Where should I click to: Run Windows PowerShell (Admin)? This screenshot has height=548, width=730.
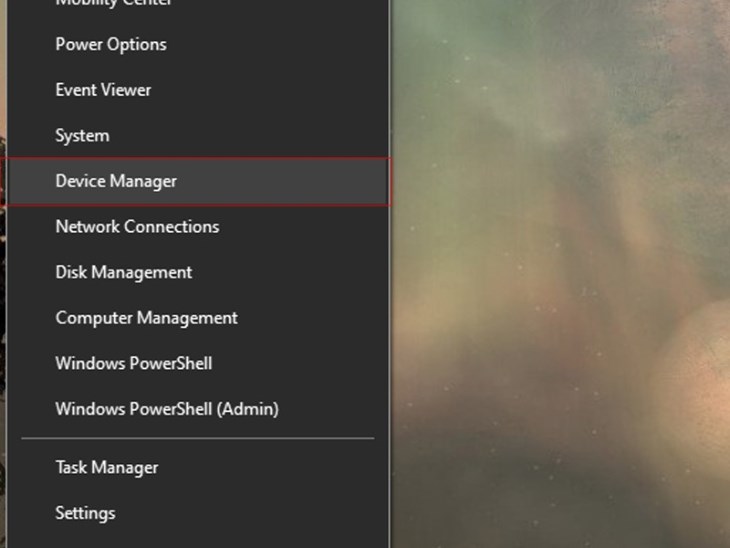166,409
